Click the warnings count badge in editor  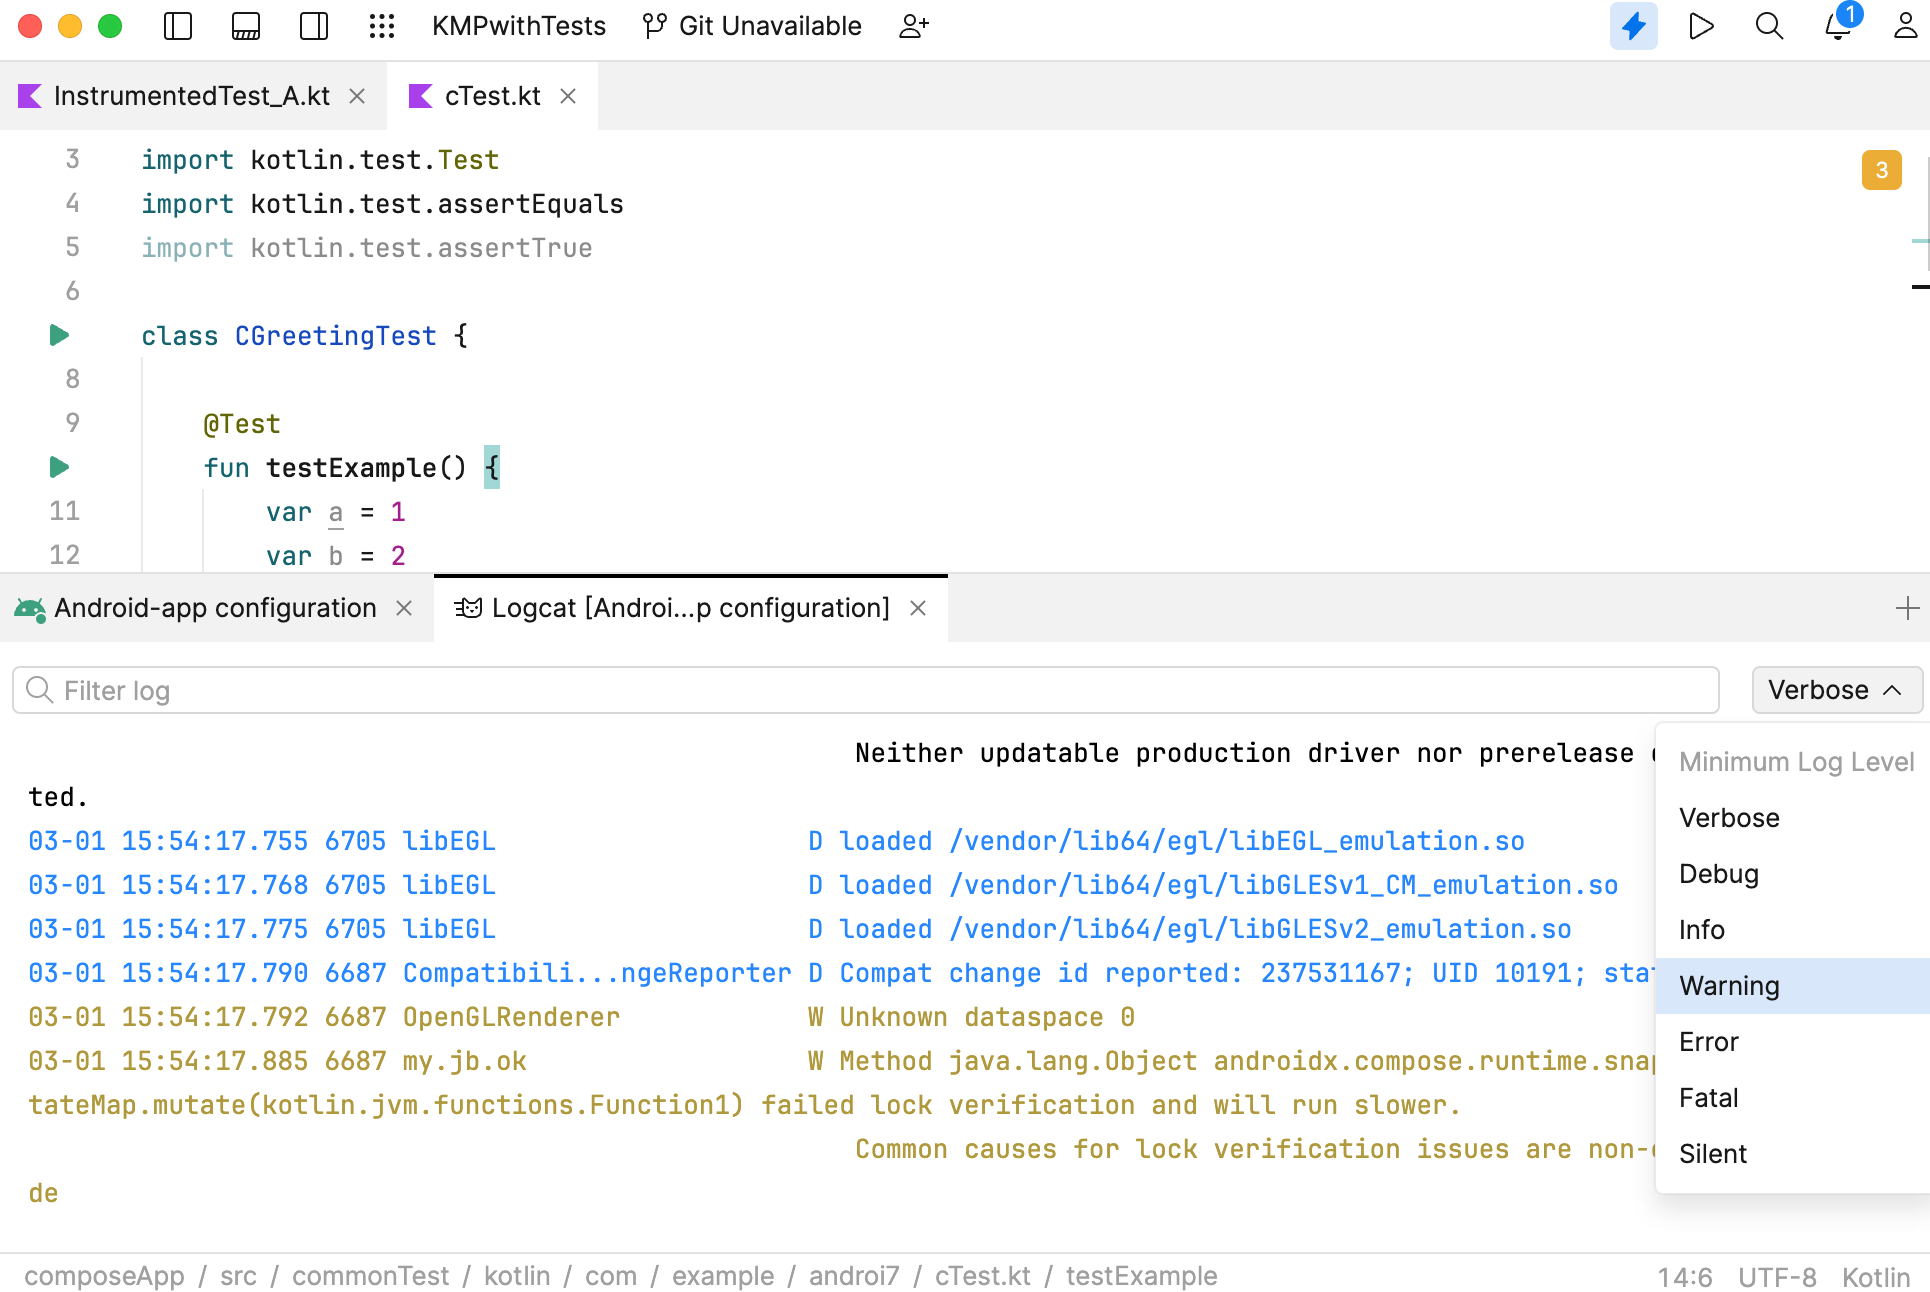click(1881, 170)
